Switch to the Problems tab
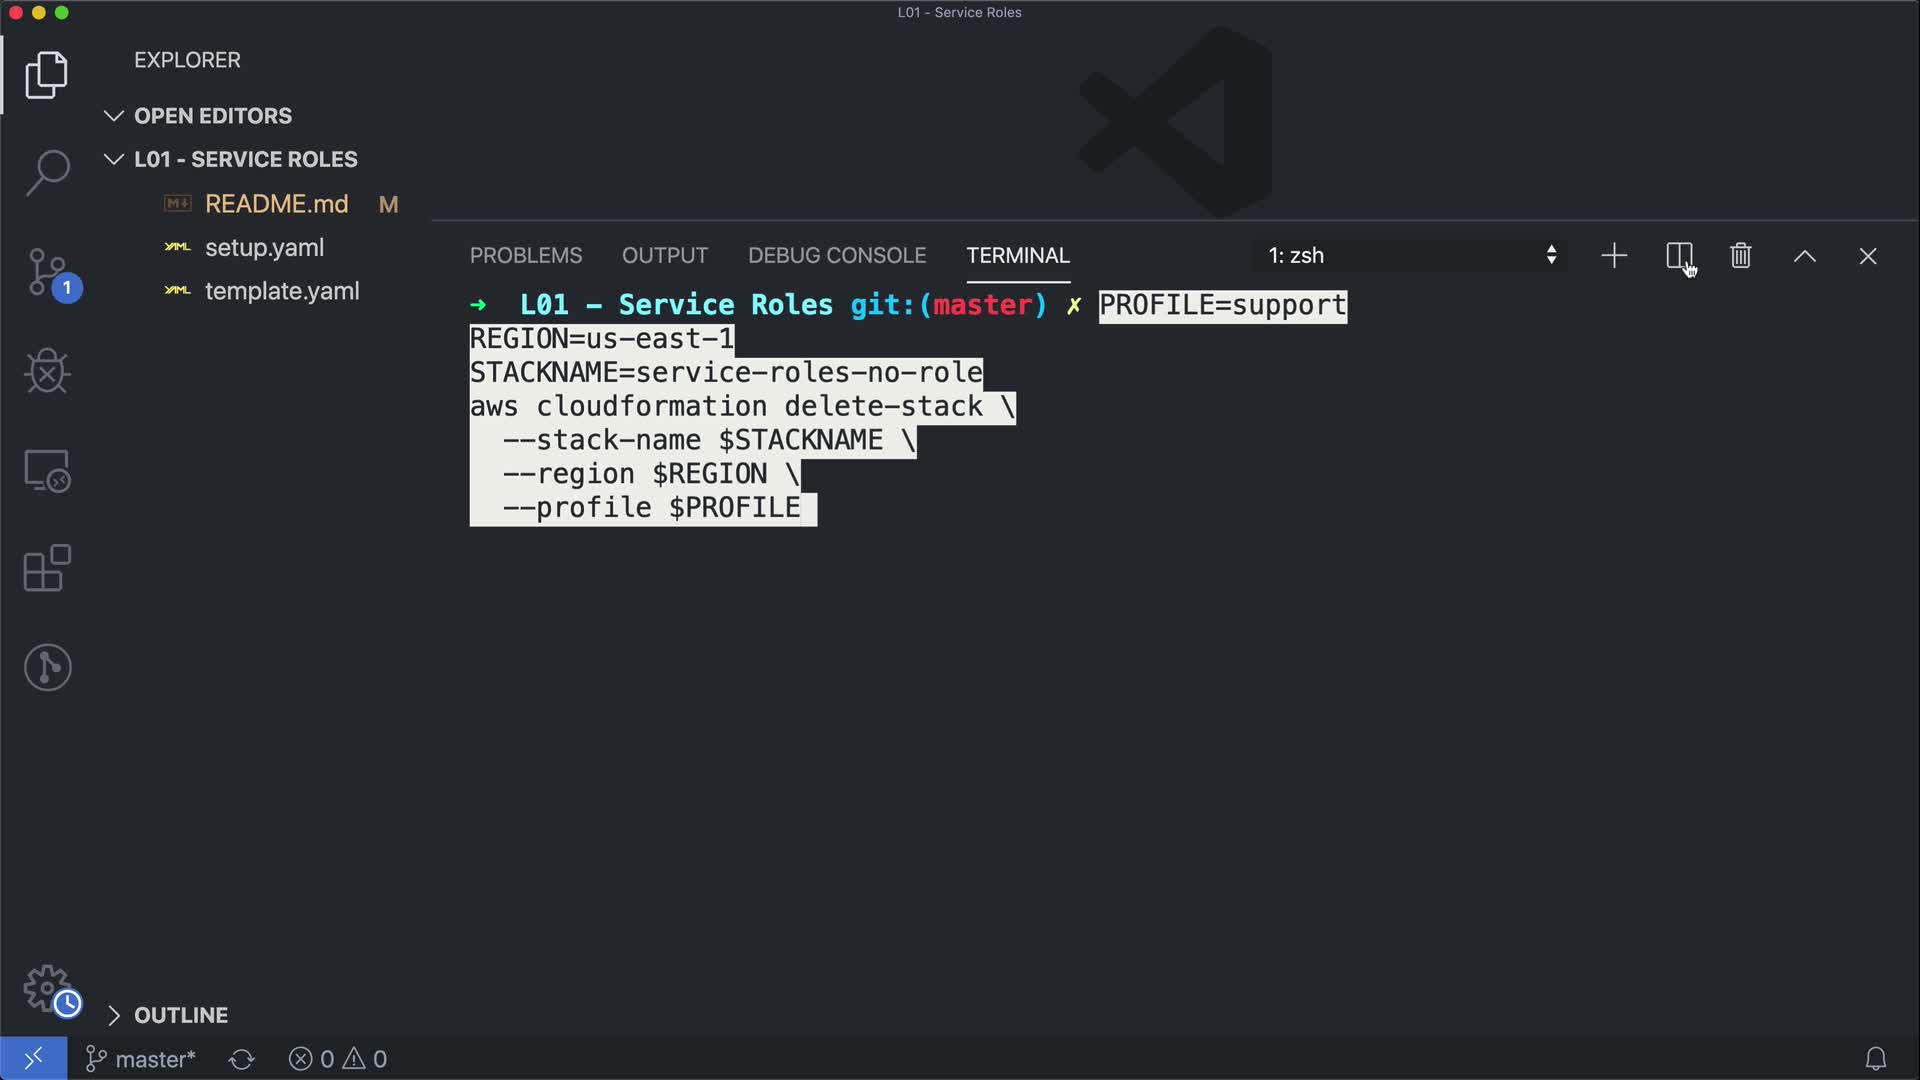The image size is (1920, 1080). tap(526, 256)
